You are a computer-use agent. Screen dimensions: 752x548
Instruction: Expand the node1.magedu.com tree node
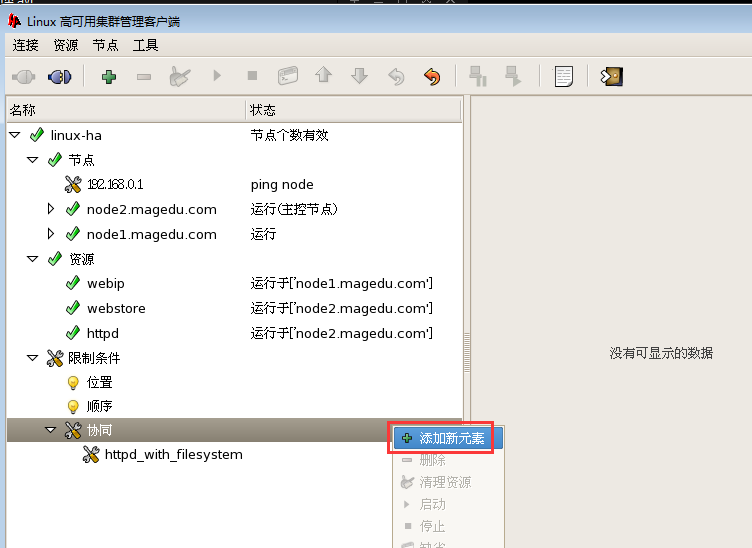[52, 234]
